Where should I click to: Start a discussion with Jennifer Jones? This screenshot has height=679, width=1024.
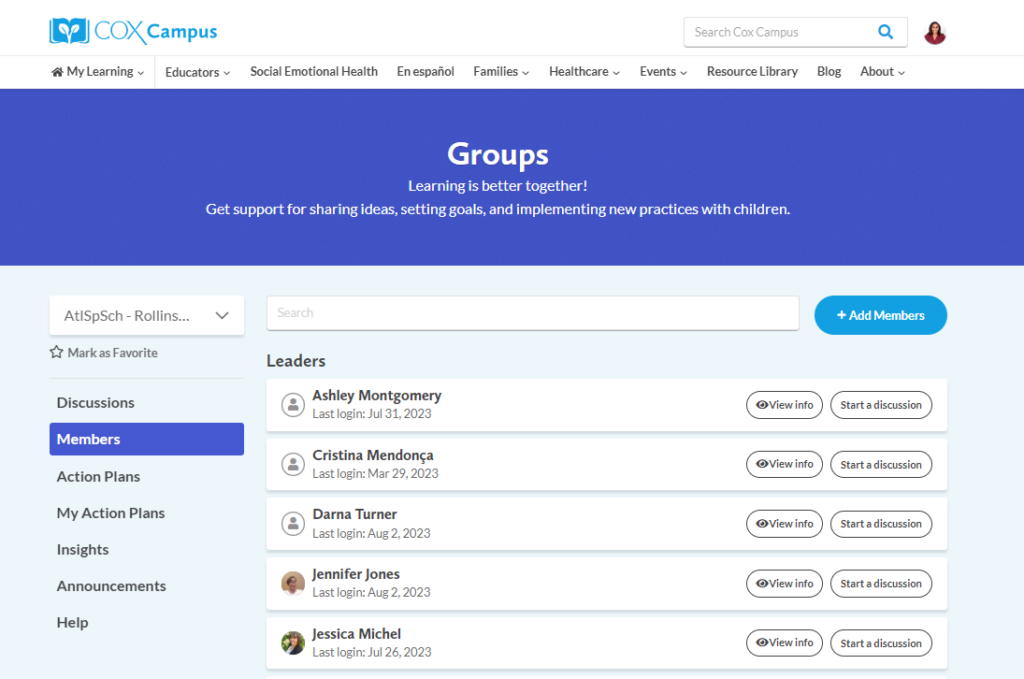[x=881, y=584]
